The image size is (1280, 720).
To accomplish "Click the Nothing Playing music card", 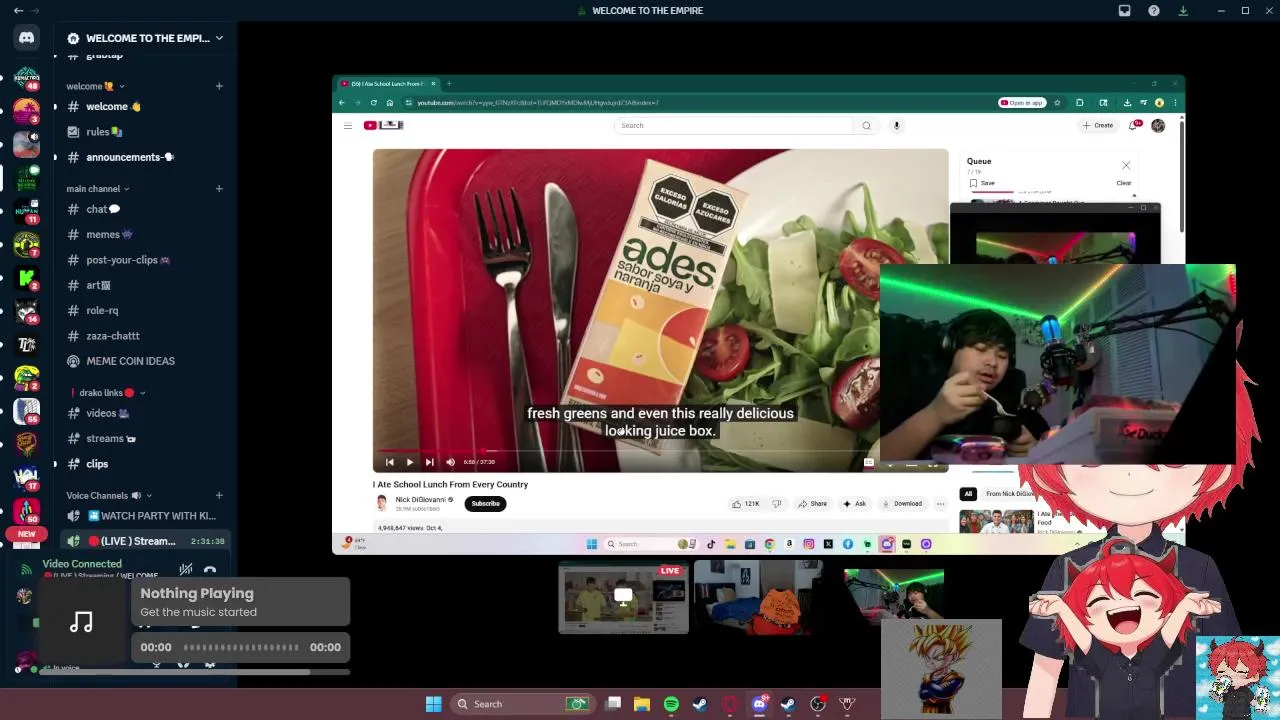I will pyautogui.click(x=240, y=601).
